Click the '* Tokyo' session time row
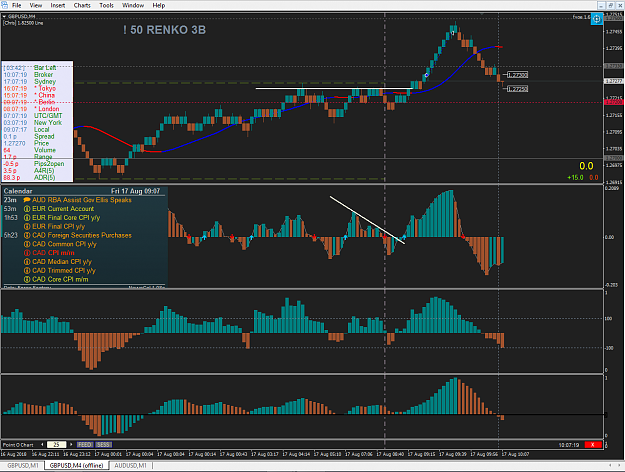 tap(37, 88)
